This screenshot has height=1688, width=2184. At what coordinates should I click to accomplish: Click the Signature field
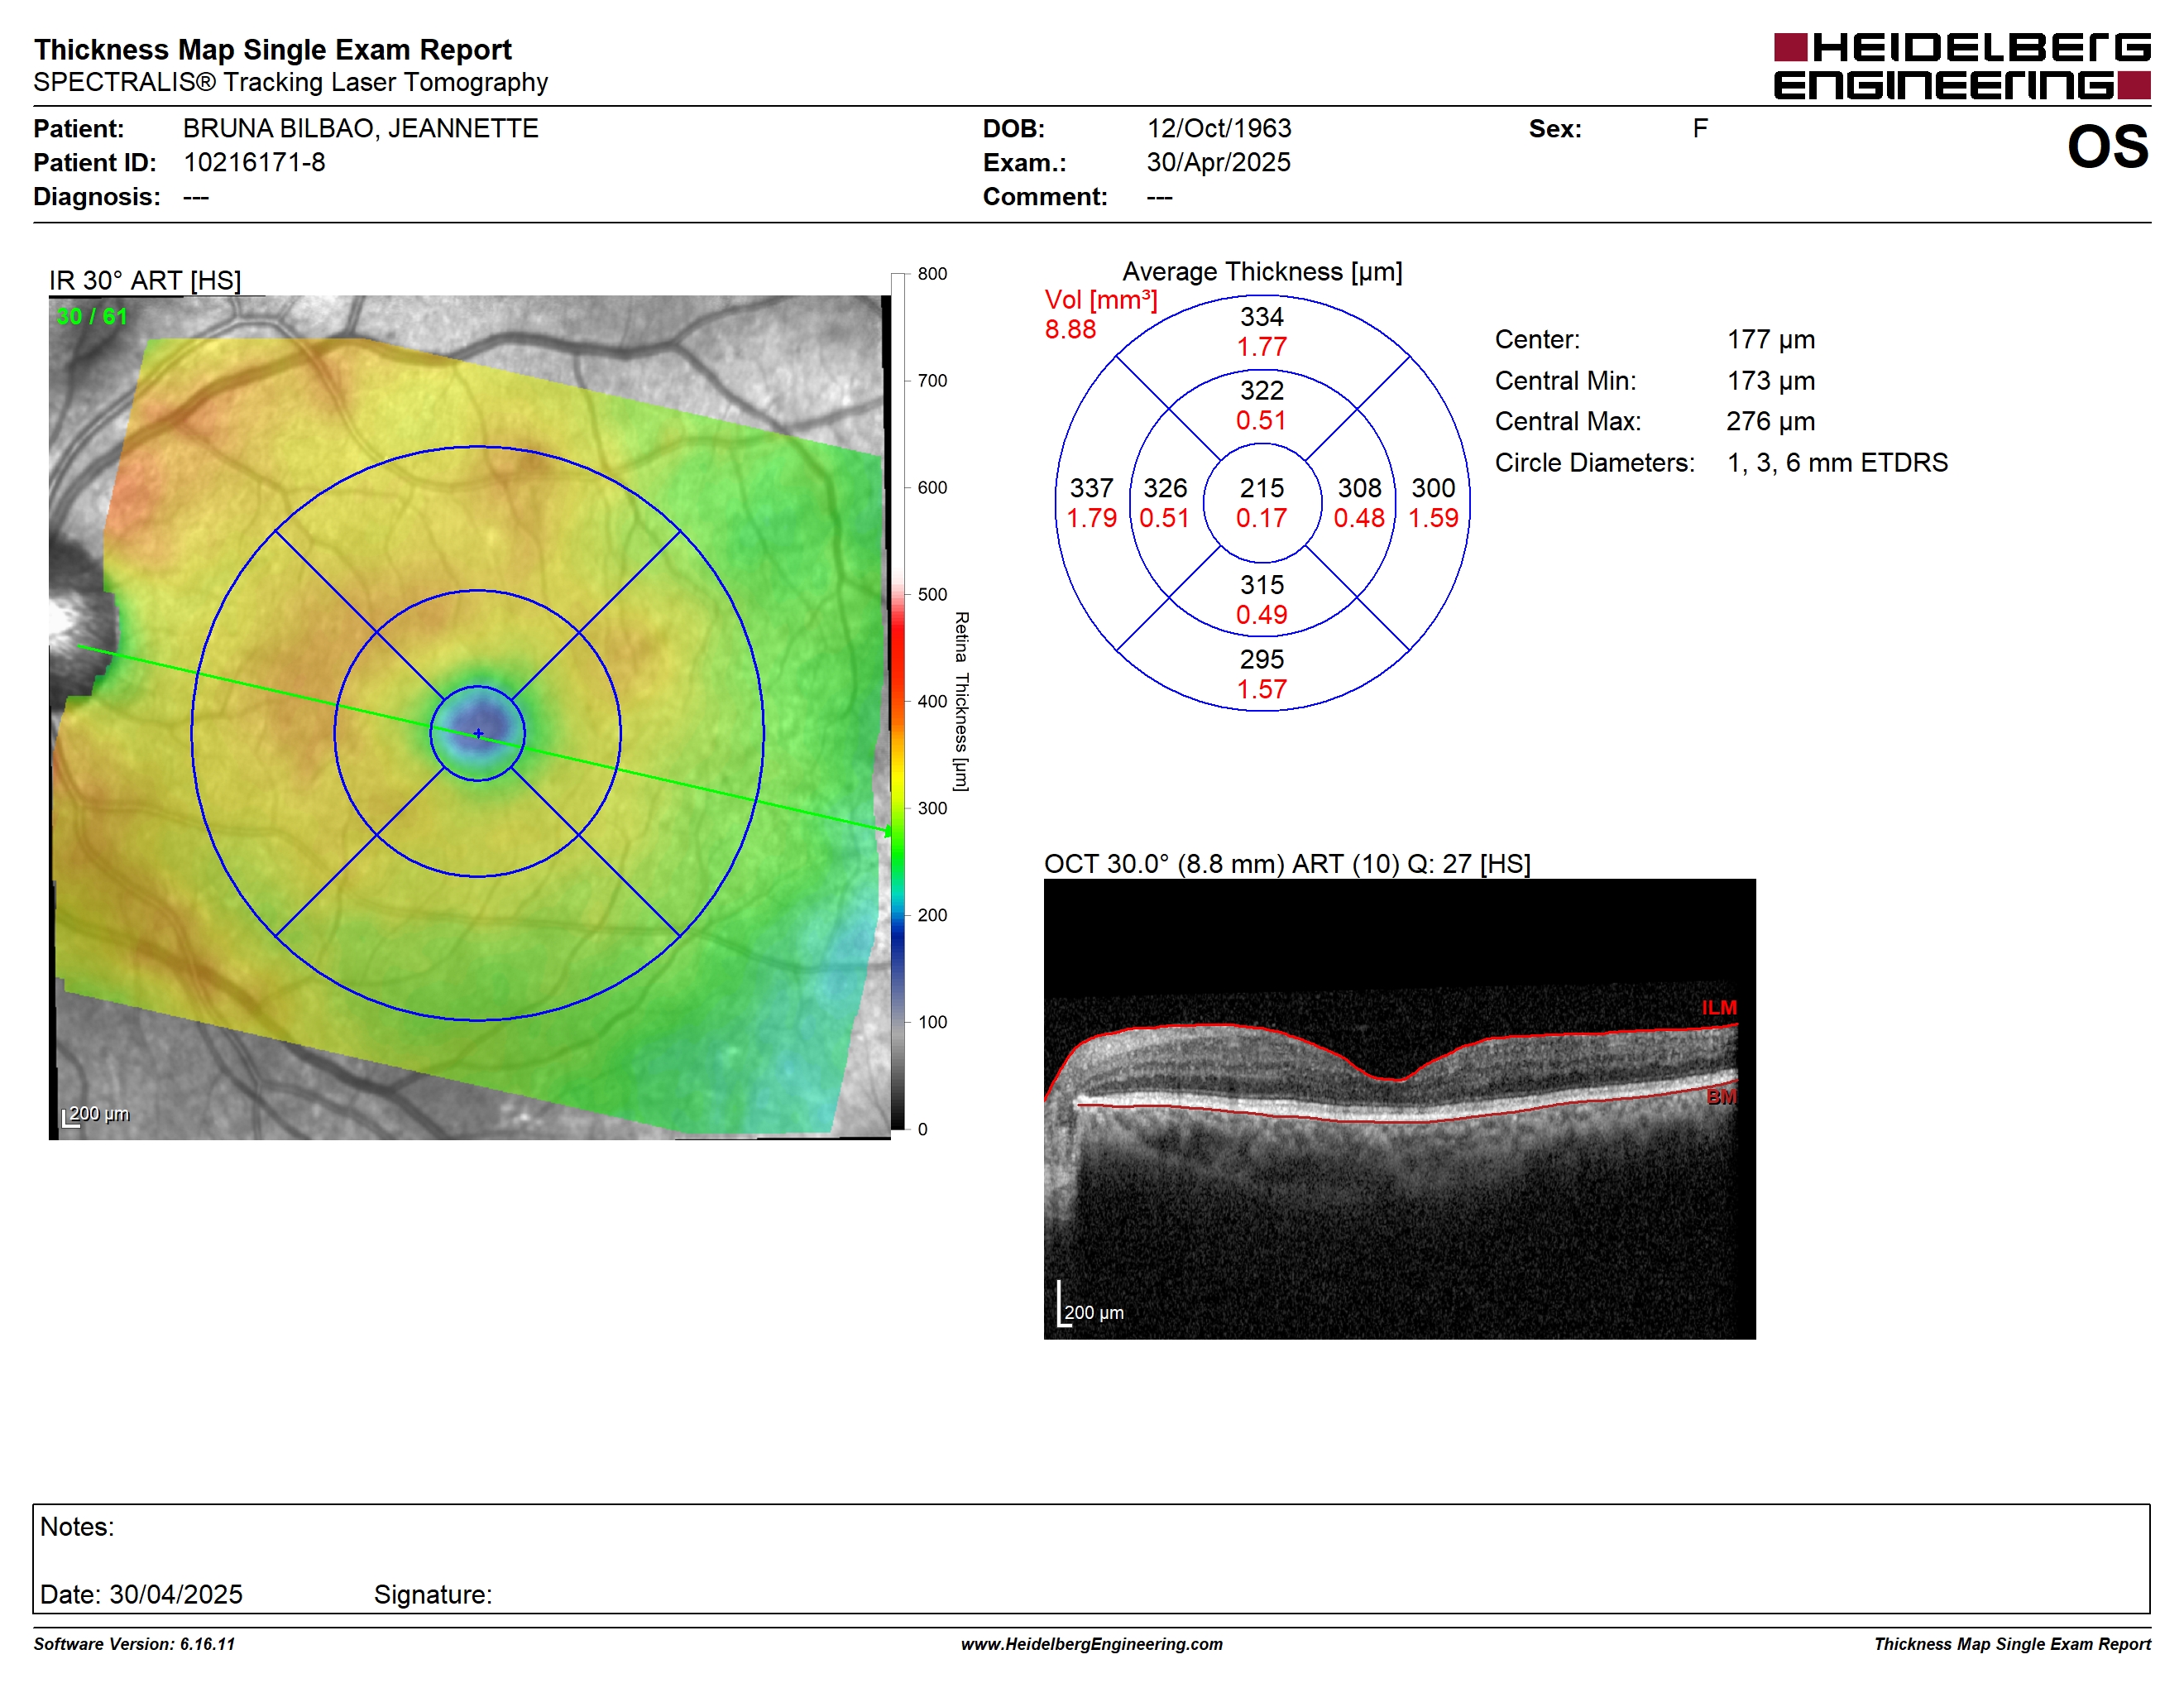click(433, 1595)
